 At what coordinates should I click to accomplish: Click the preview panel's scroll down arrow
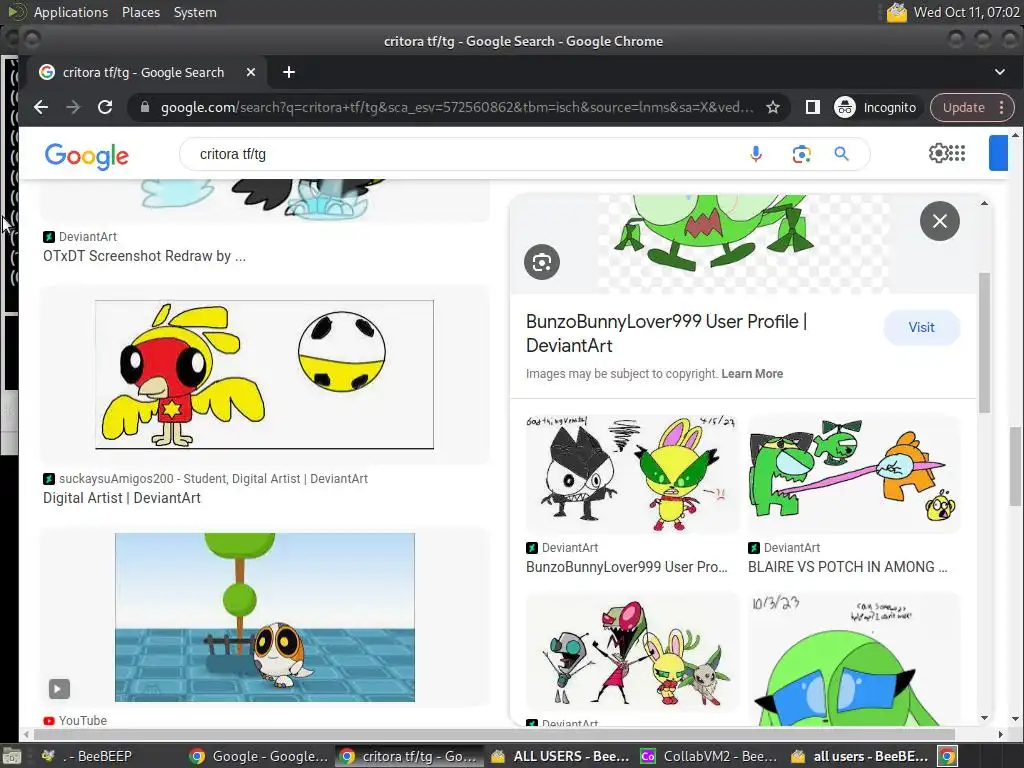[984, 718]
